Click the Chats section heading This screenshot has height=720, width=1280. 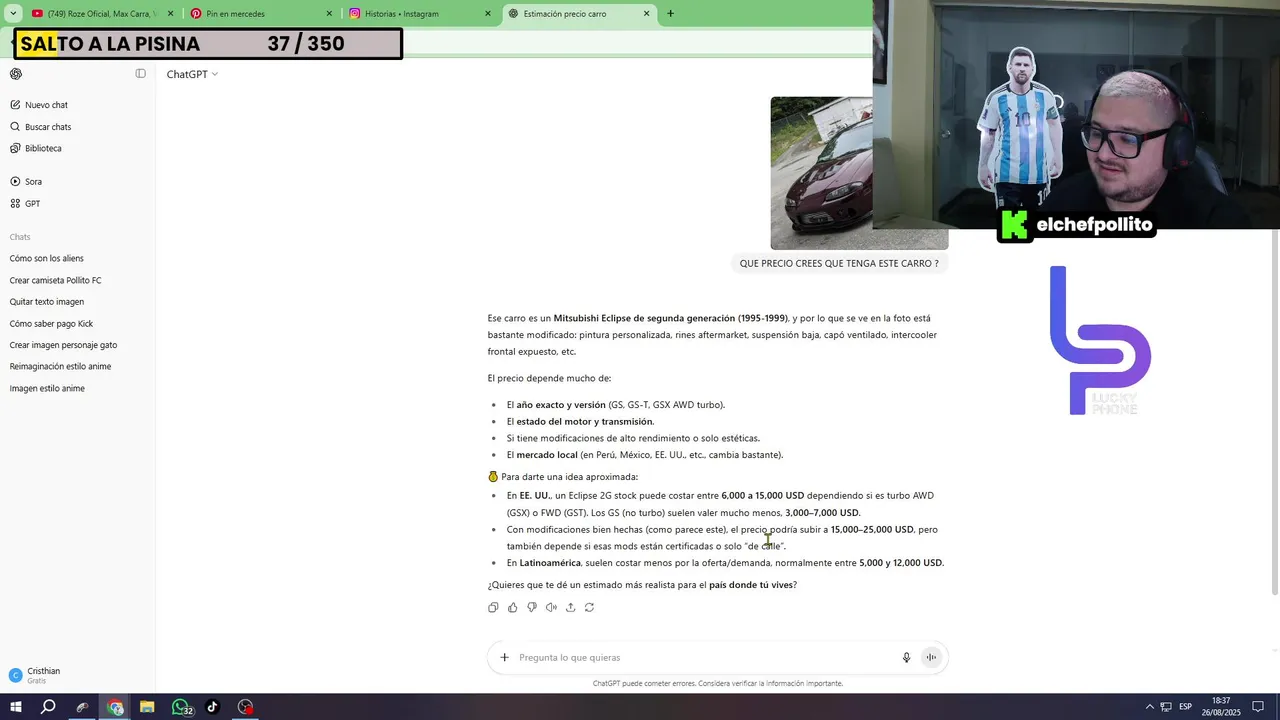coord(20,237)
